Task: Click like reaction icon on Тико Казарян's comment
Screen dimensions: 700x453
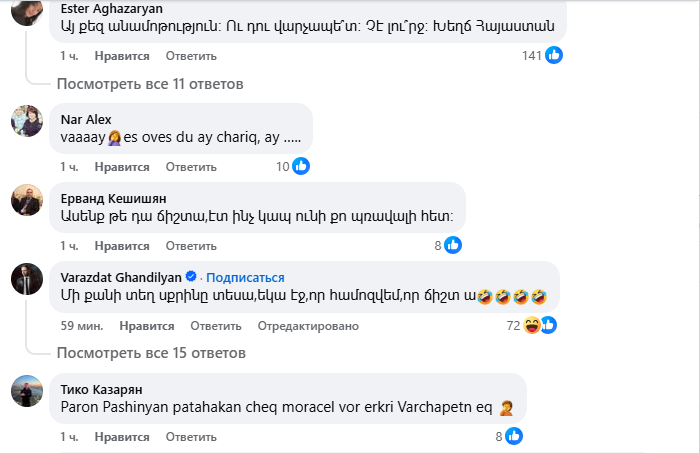Action: [514, 436]
